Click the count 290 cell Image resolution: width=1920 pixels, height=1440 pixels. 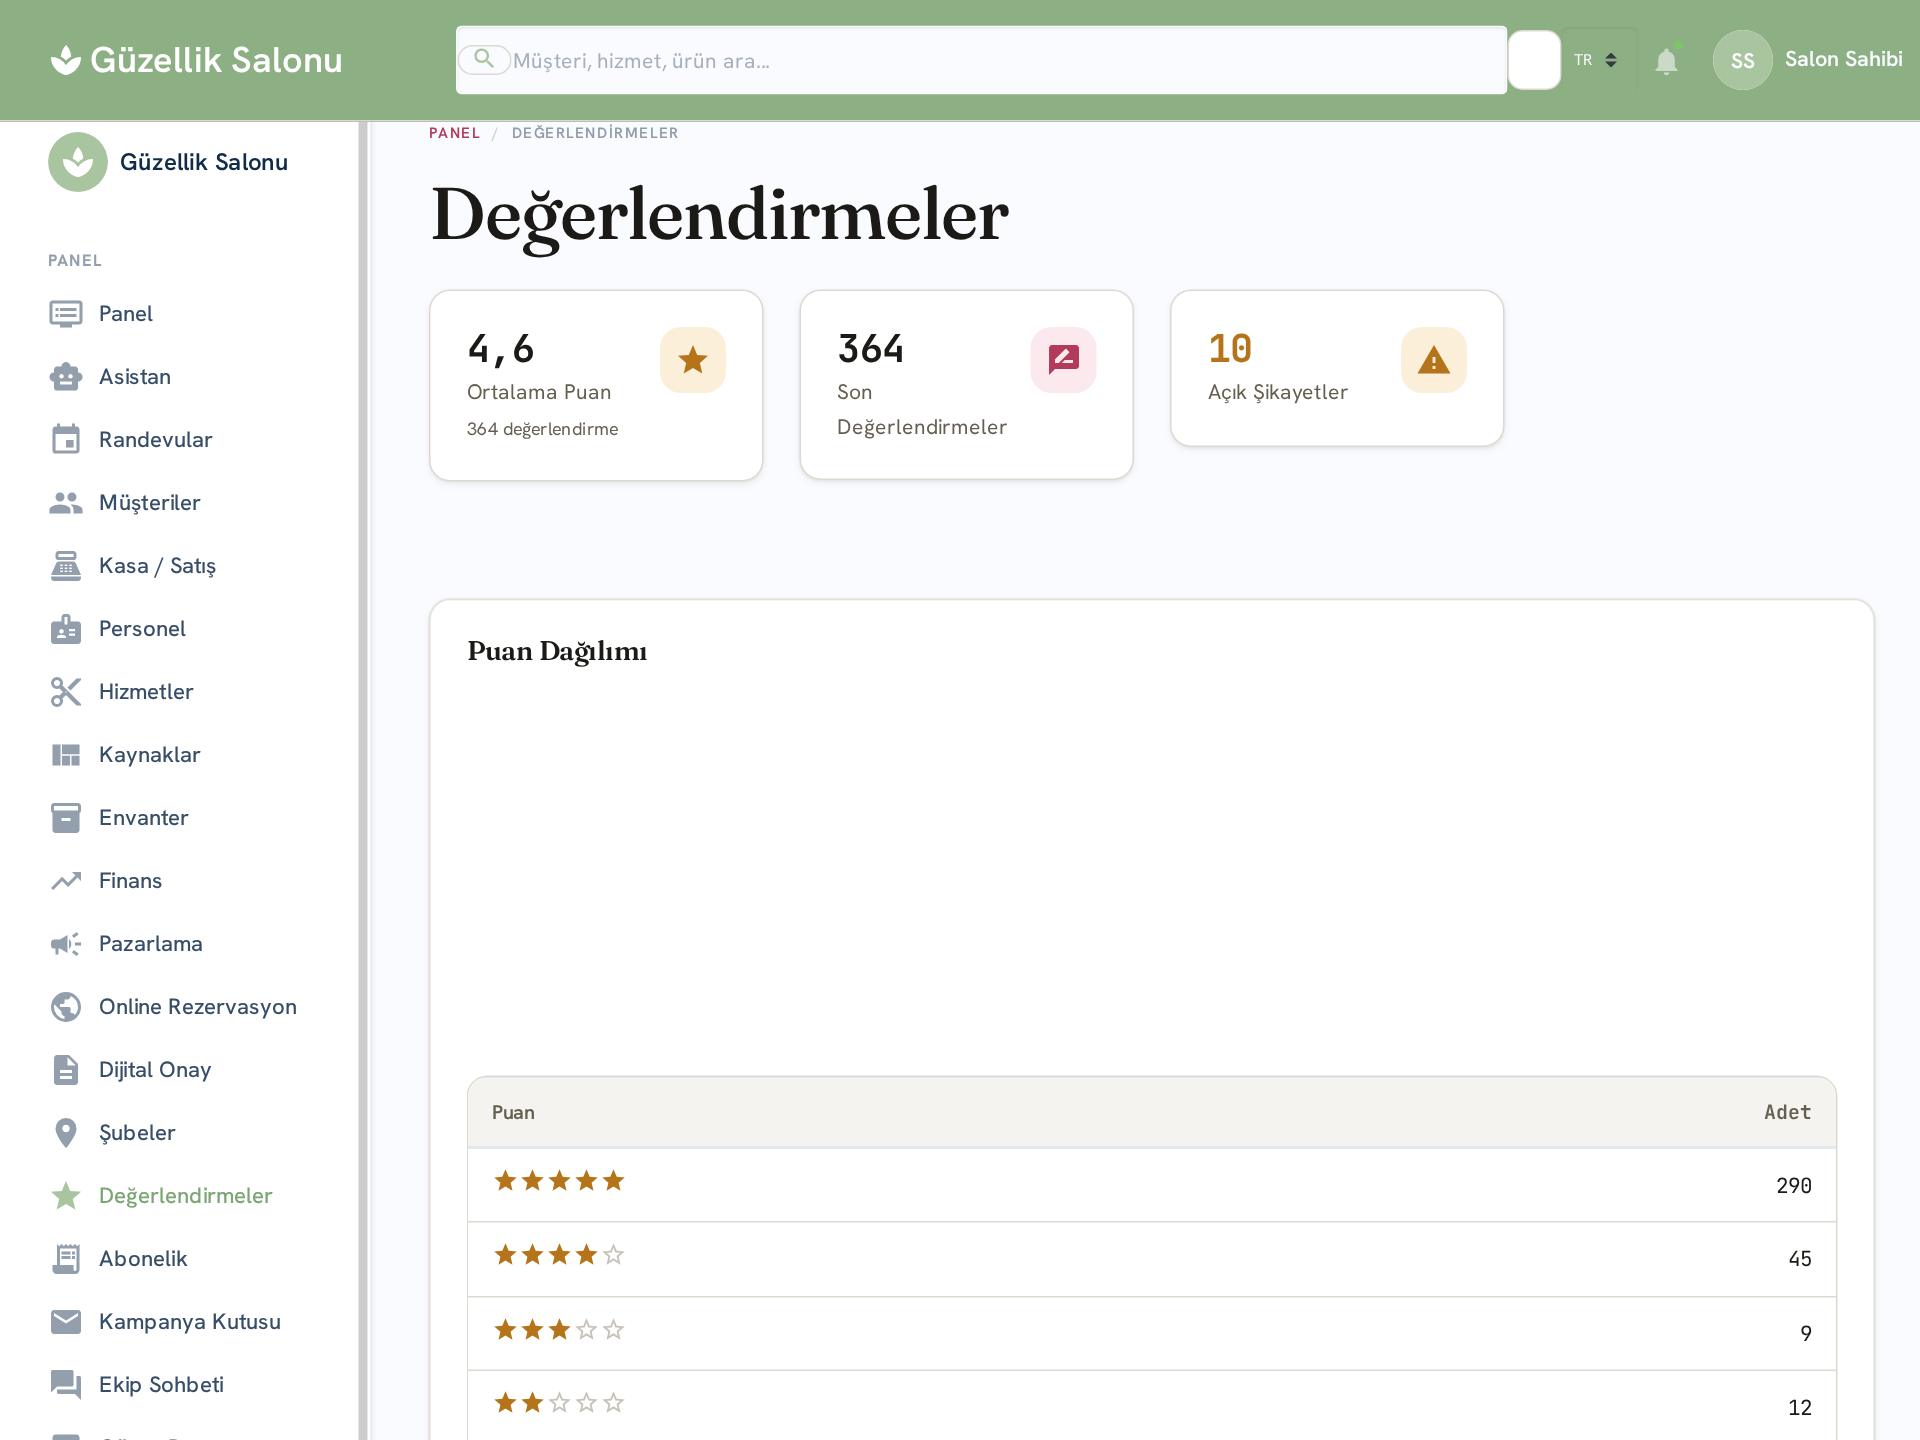pyautogui.click(x=1794, y=1186)
